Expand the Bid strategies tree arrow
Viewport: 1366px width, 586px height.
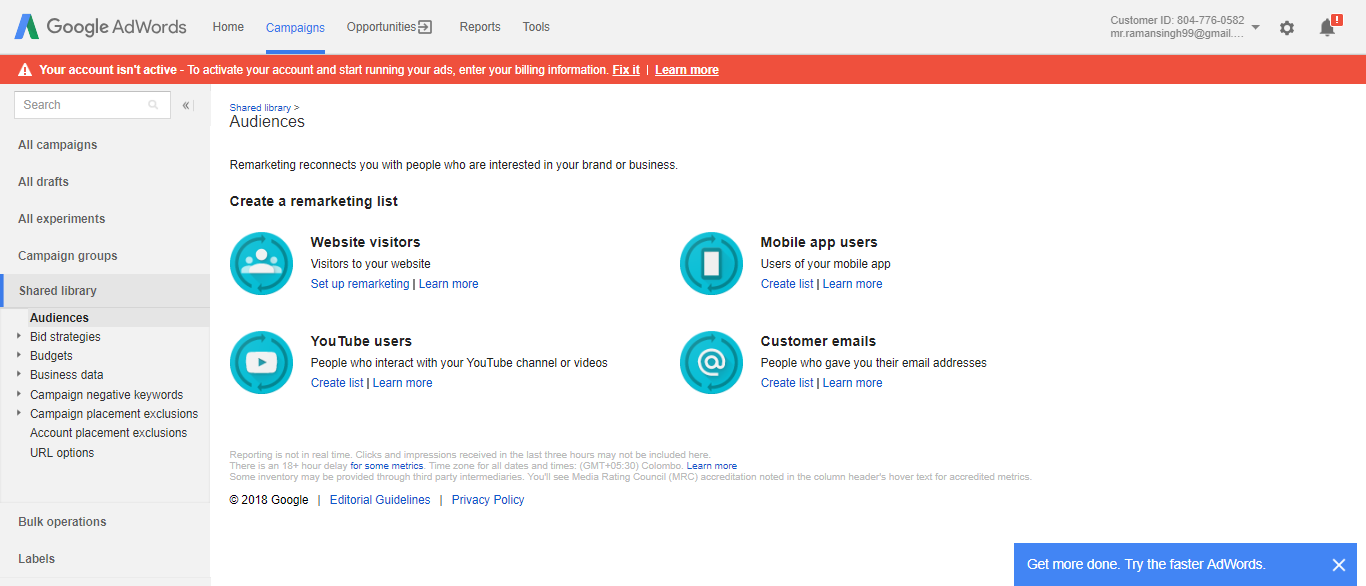click(x=19, y=336)
